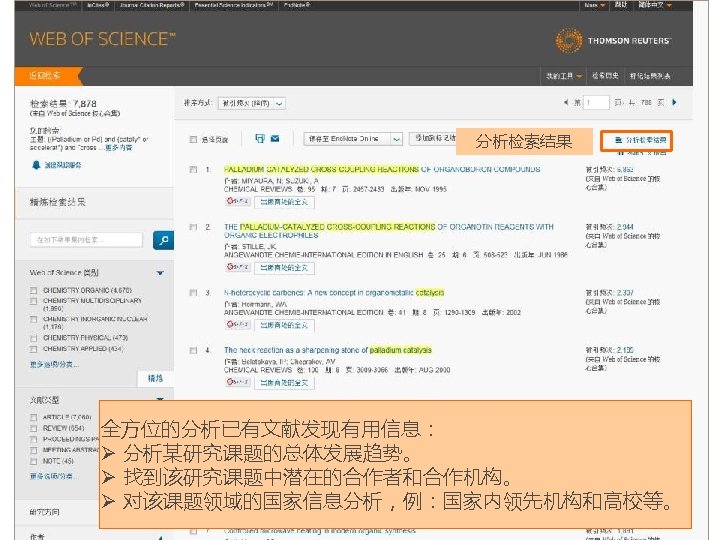
Task: Open full text from publisher for result 1
Action: 284,202
